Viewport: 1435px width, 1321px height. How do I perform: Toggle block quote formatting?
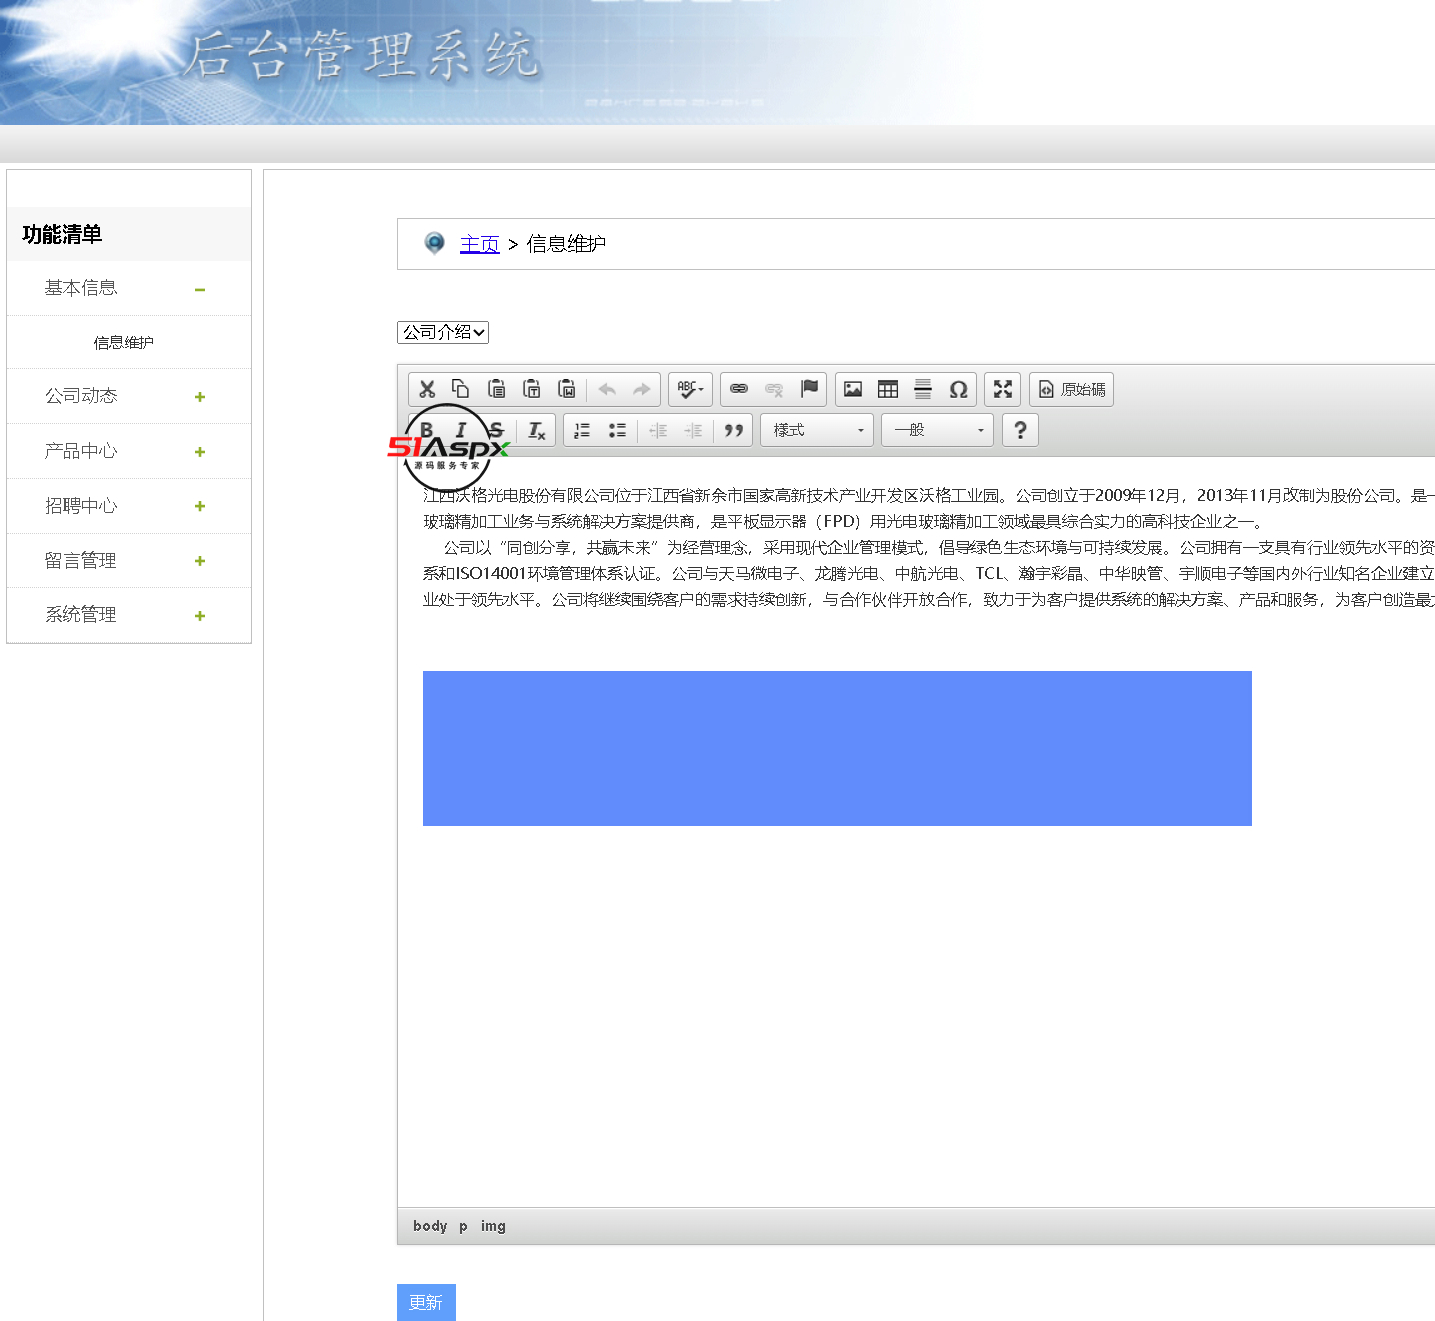(x=734, y=430)
